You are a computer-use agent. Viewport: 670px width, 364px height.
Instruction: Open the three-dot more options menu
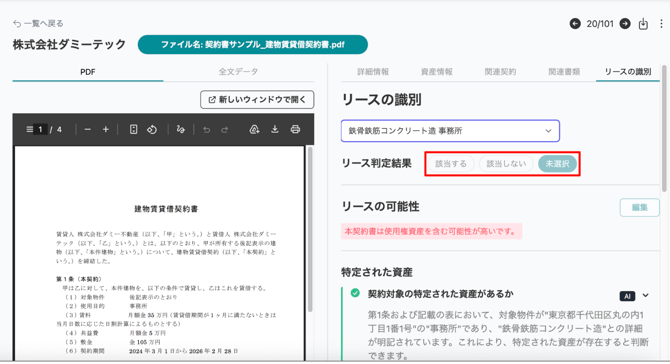click(x=661, y=23)
